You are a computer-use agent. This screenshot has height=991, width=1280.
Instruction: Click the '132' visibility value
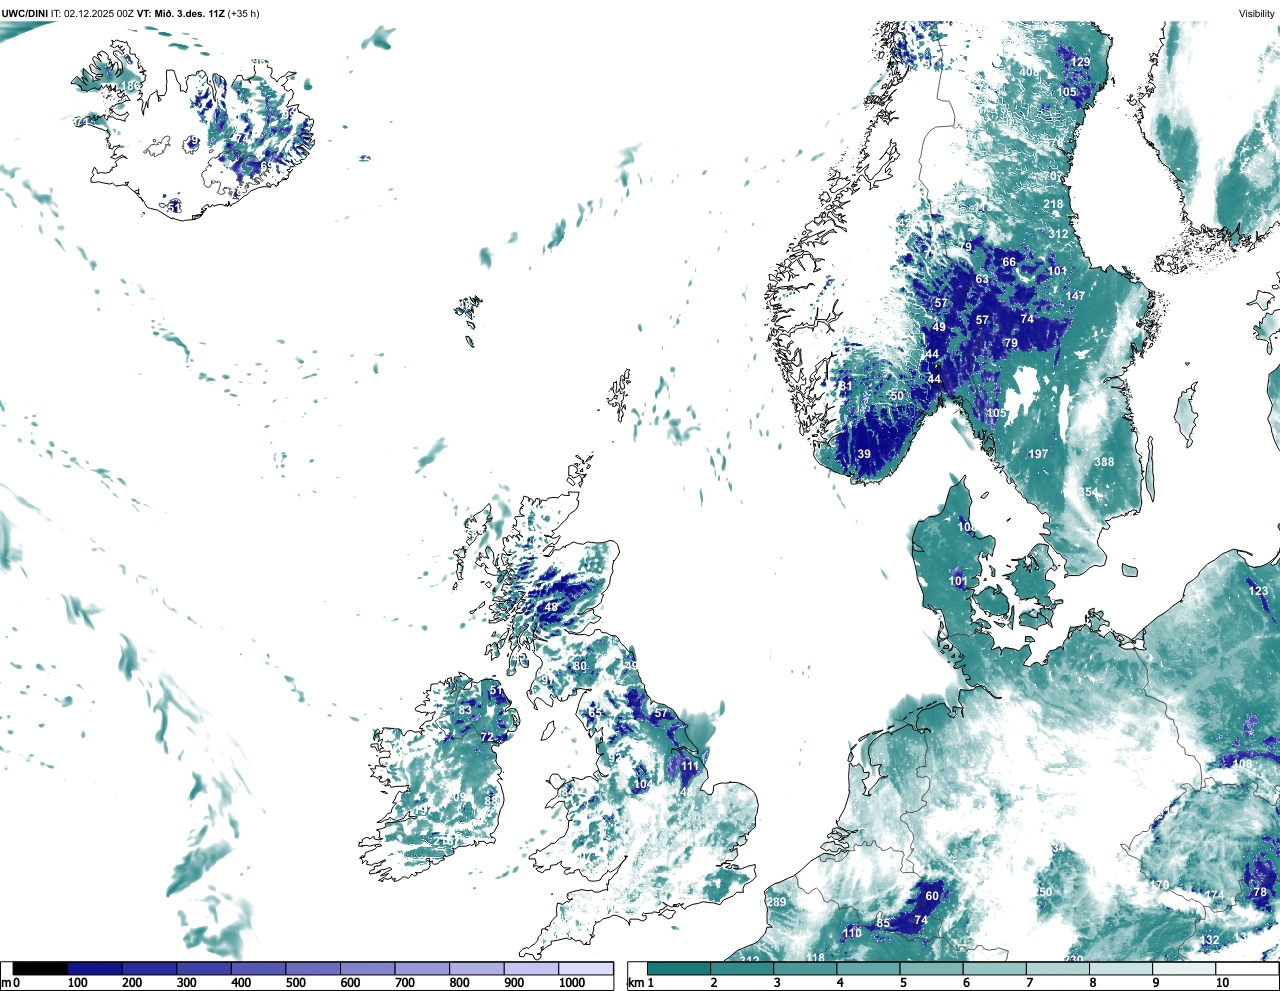point(1210,940)
